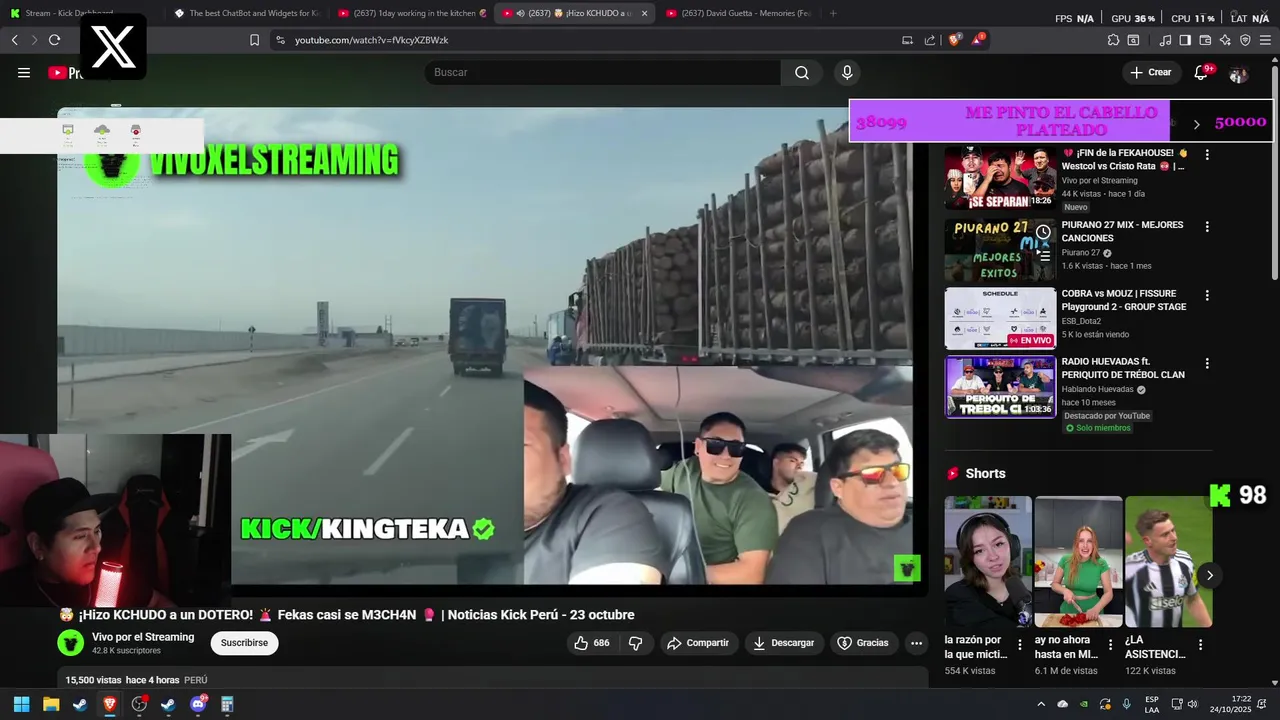Open the Brave VPN shield icon
This screenshot has height=720, width=1280.
pos(1245,40)
